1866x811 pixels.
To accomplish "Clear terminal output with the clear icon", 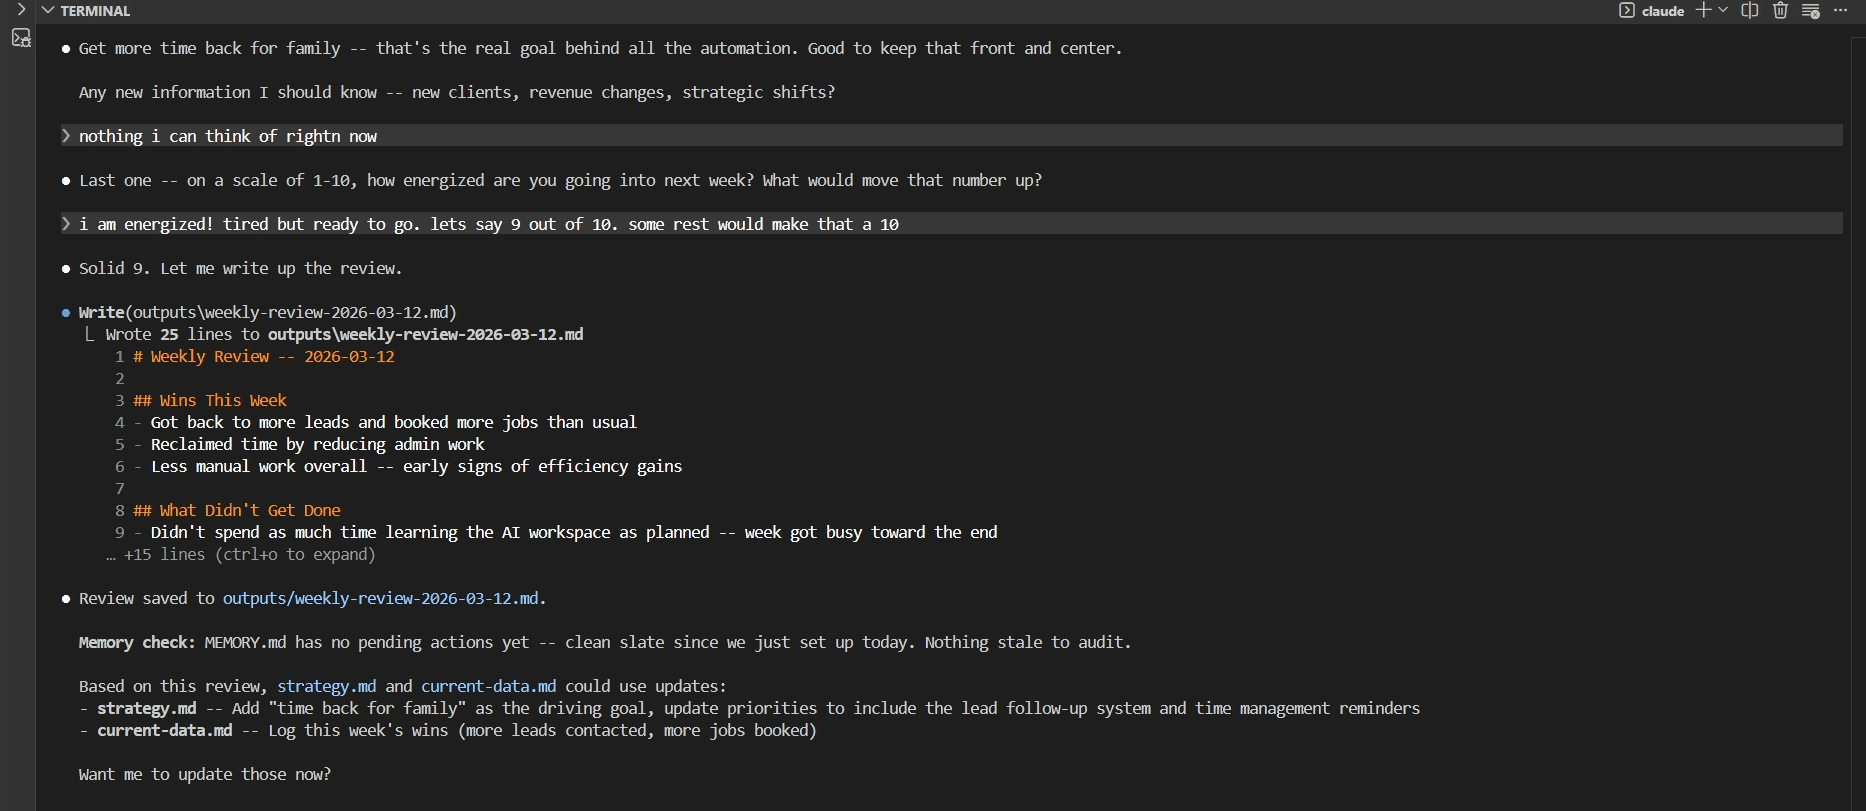I will [x=1810, y=11].
